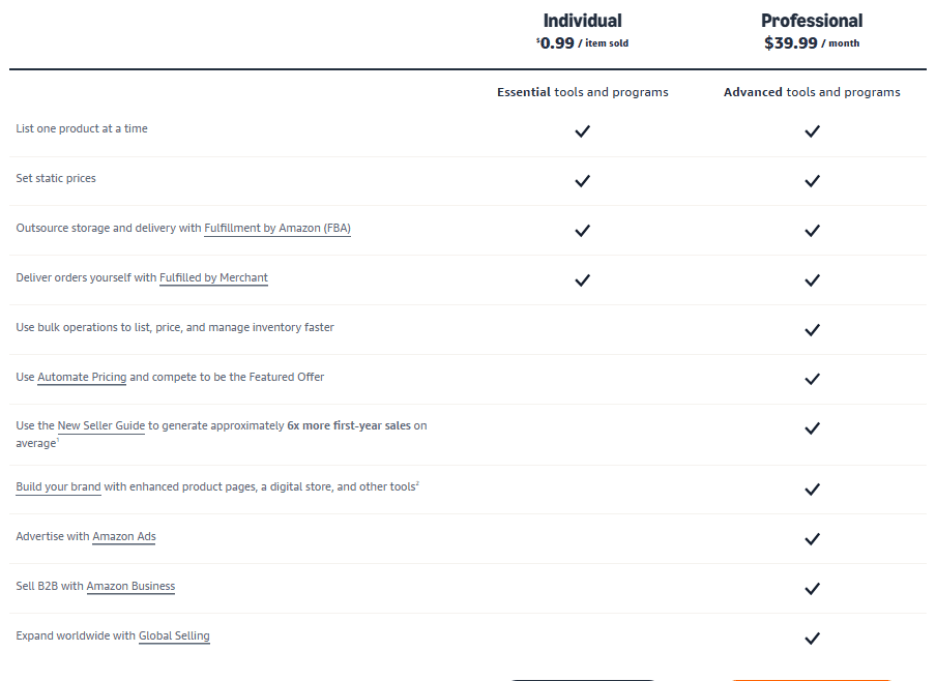The image size is (936, 681).
Task: Click Individual checkmark for Fulfilled by Merchant row
Action: [x=582, y=280]
